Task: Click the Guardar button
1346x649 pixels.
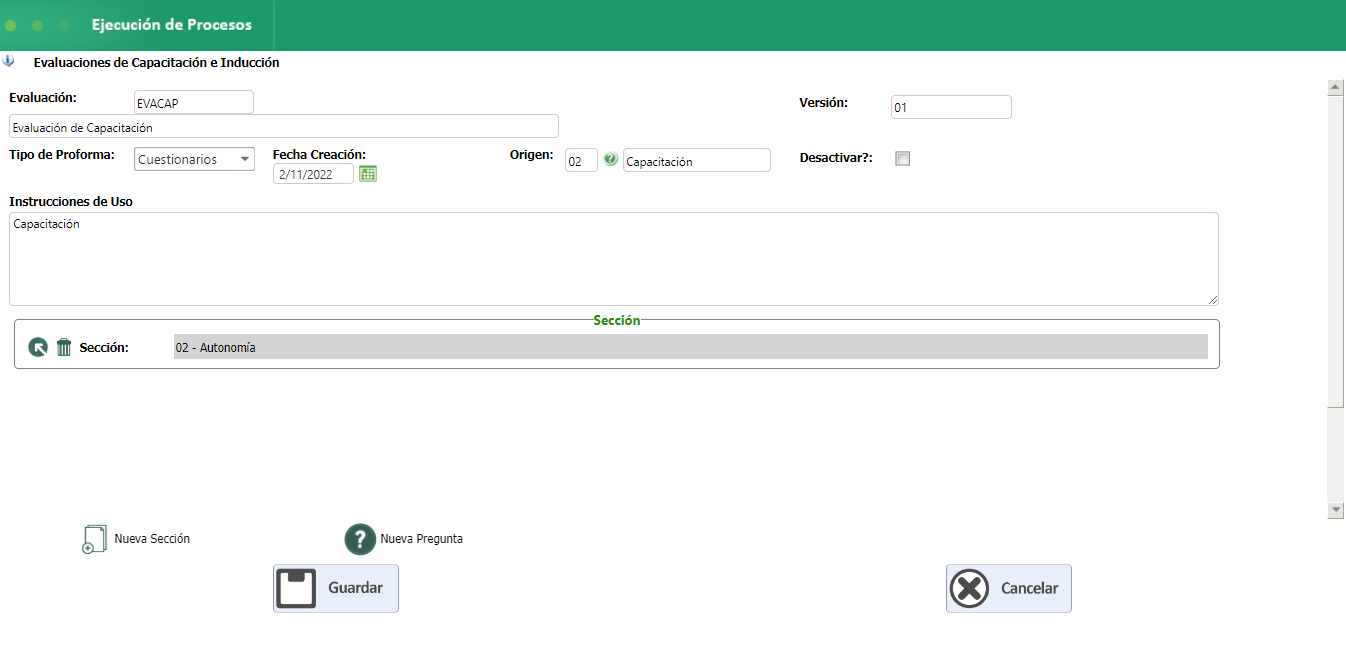Action: coord(336,588)
